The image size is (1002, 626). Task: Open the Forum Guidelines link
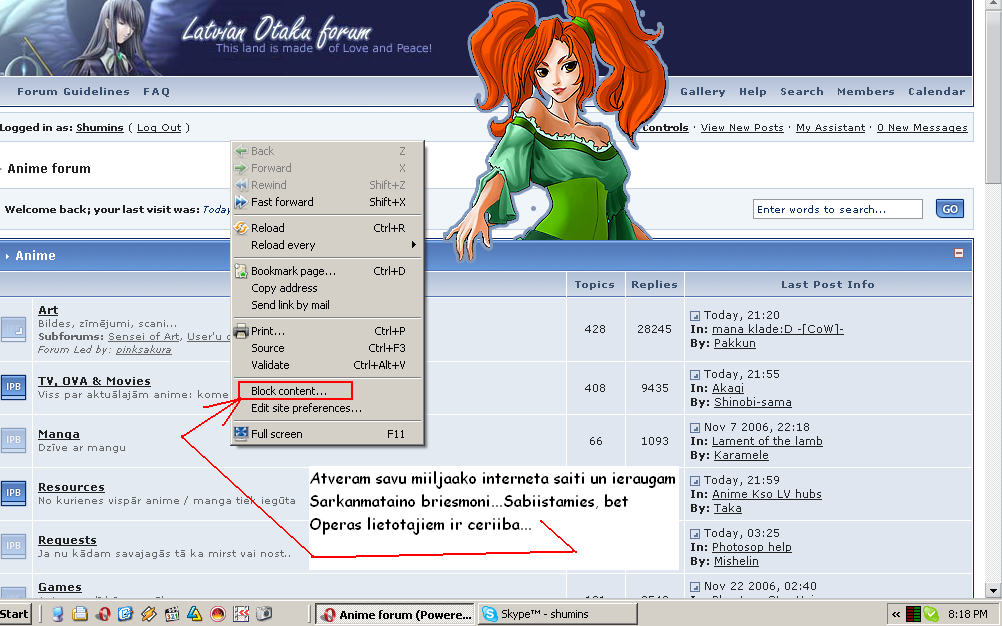point(73,91)
